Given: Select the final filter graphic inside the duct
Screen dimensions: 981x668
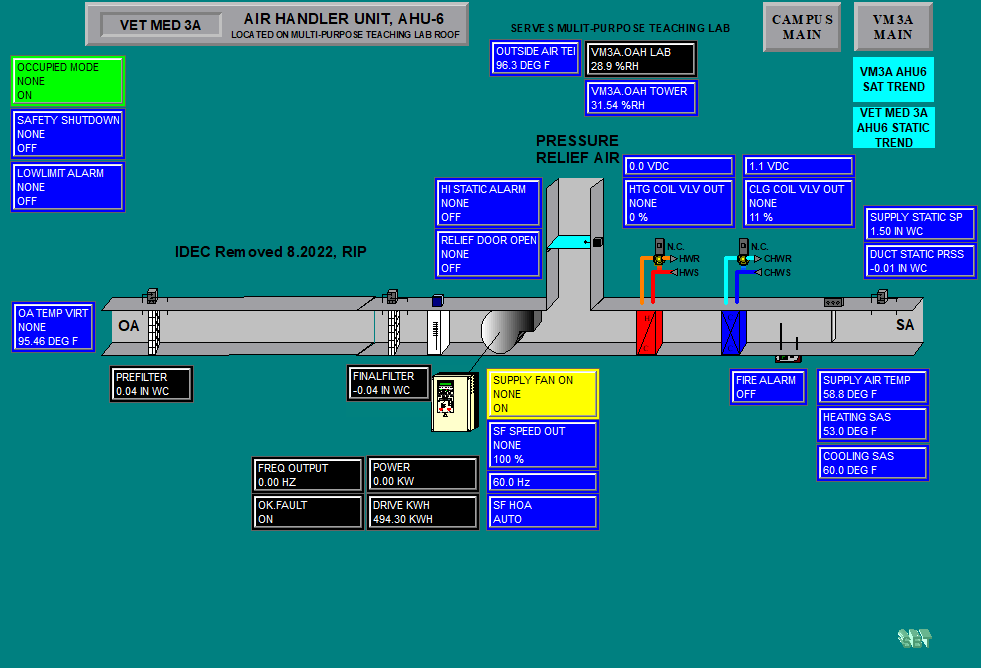Looking at the screenshot, I should (435, 330).
